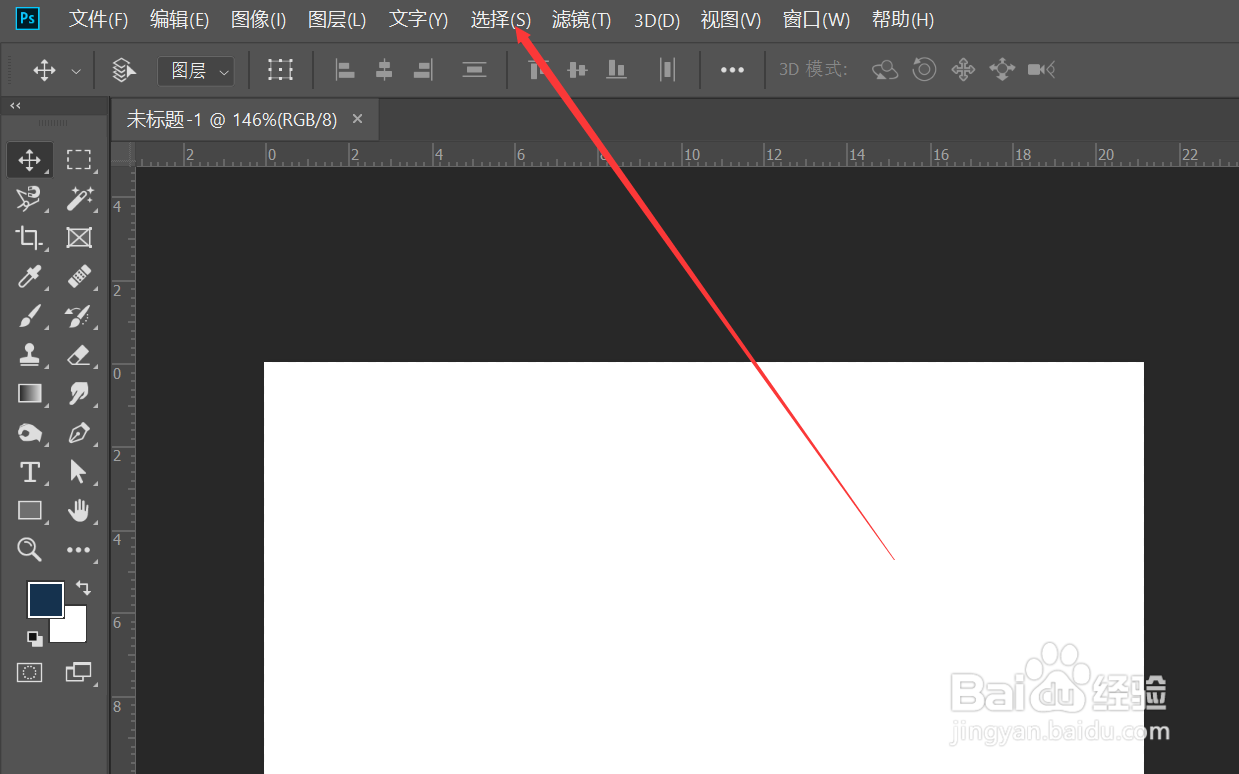Click the 3D pan four-arrow icon
Screen dimensions: 1239x774
tap(963, 69)
